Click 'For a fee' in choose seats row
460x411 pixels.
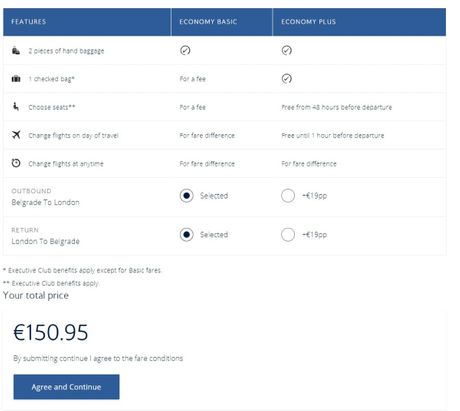(x=193, y=107)
